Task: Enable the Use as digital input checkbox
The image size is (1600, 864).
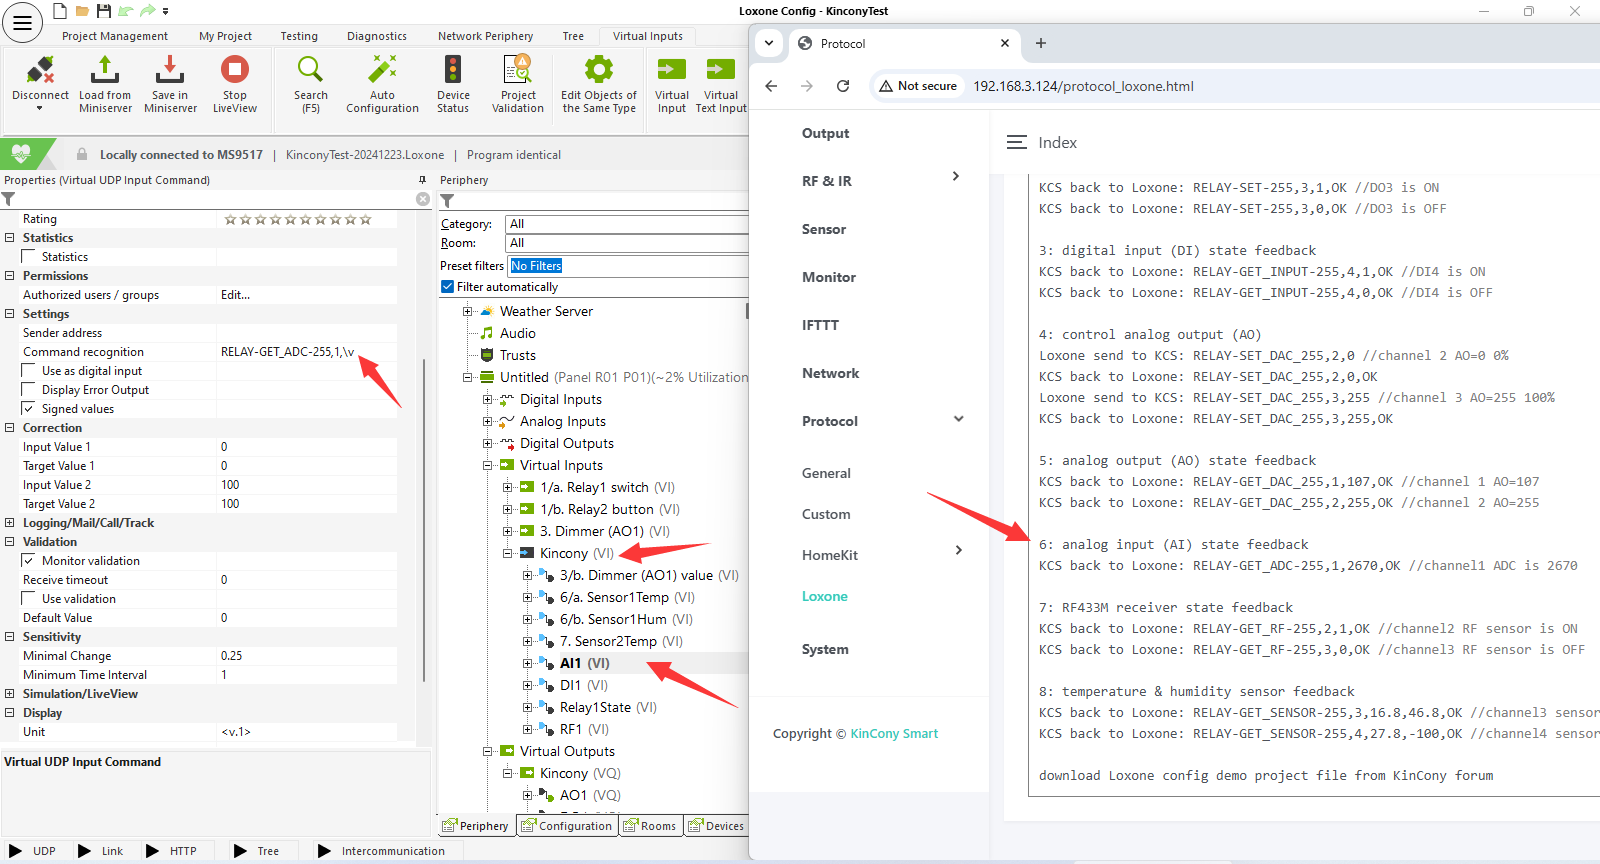Action: tap(29, 371)
